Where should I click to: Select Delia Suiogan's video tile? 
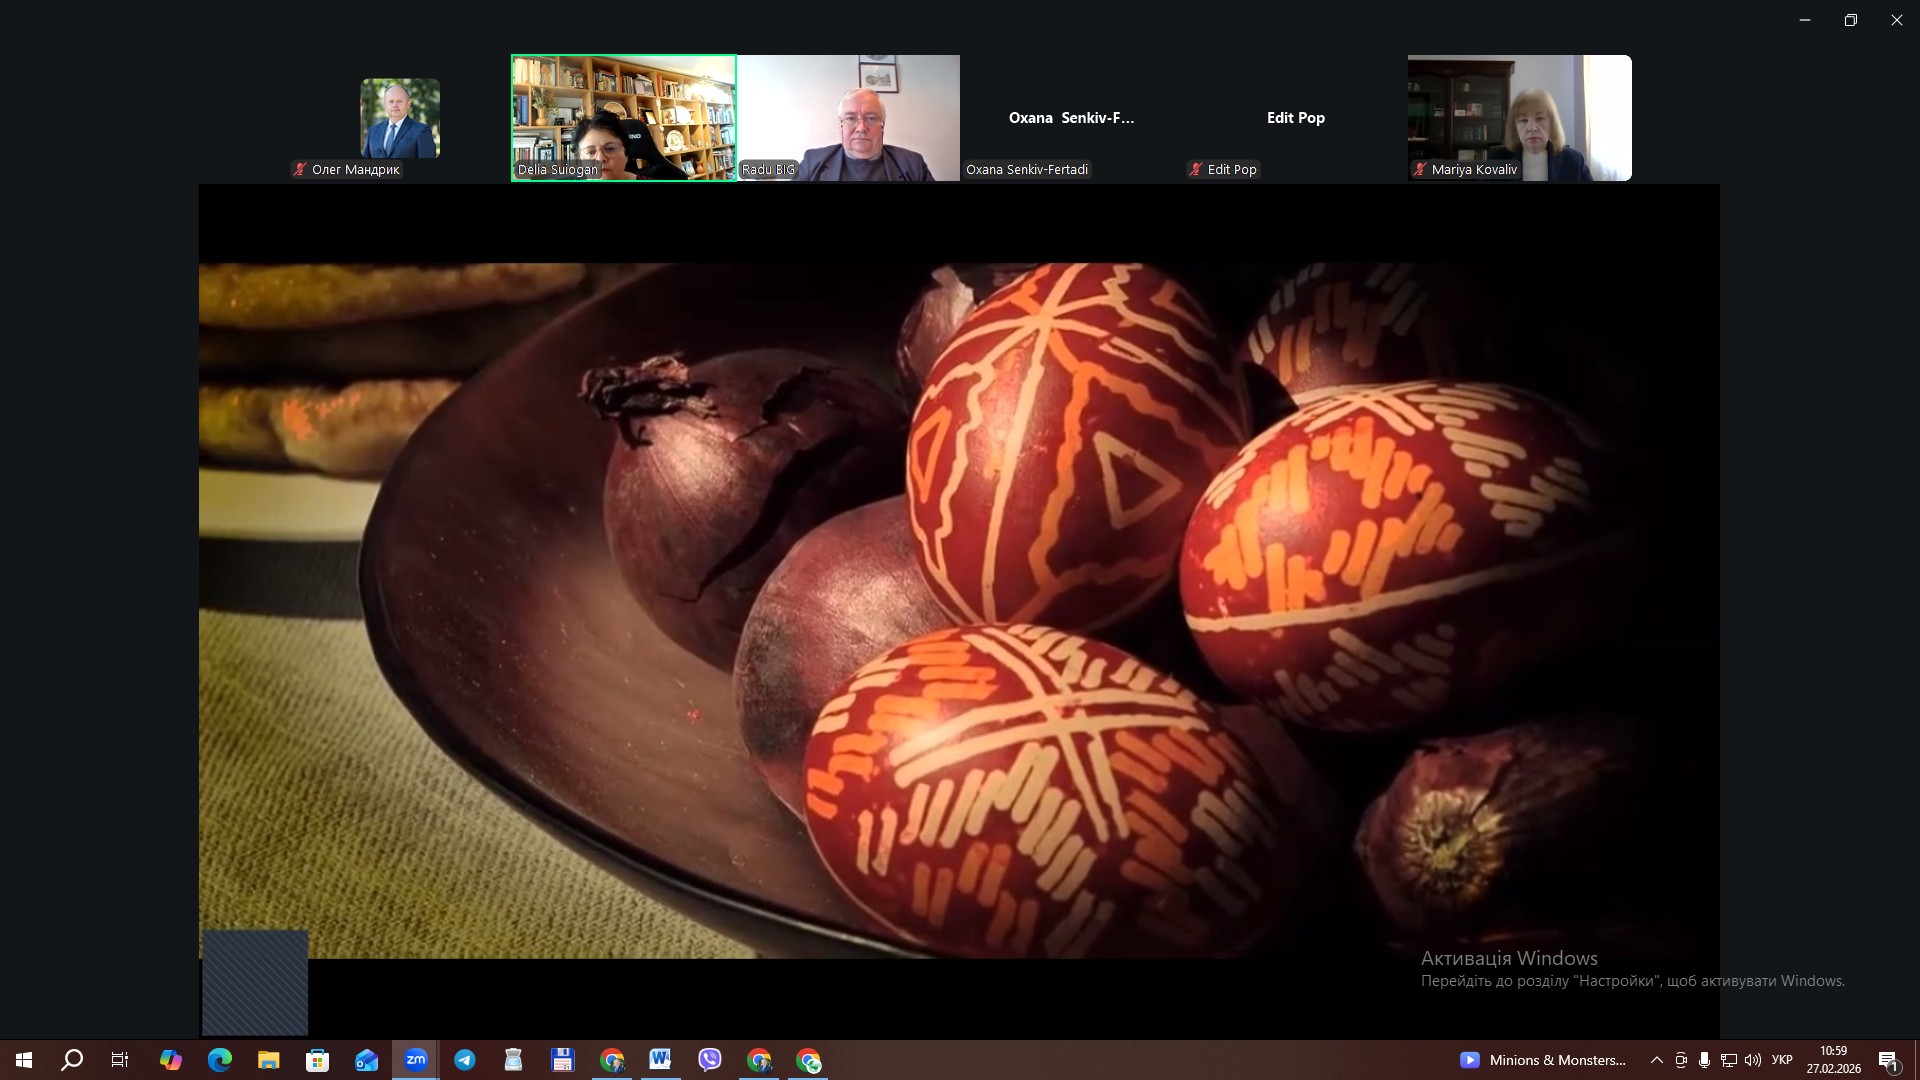tap(624, 118)
